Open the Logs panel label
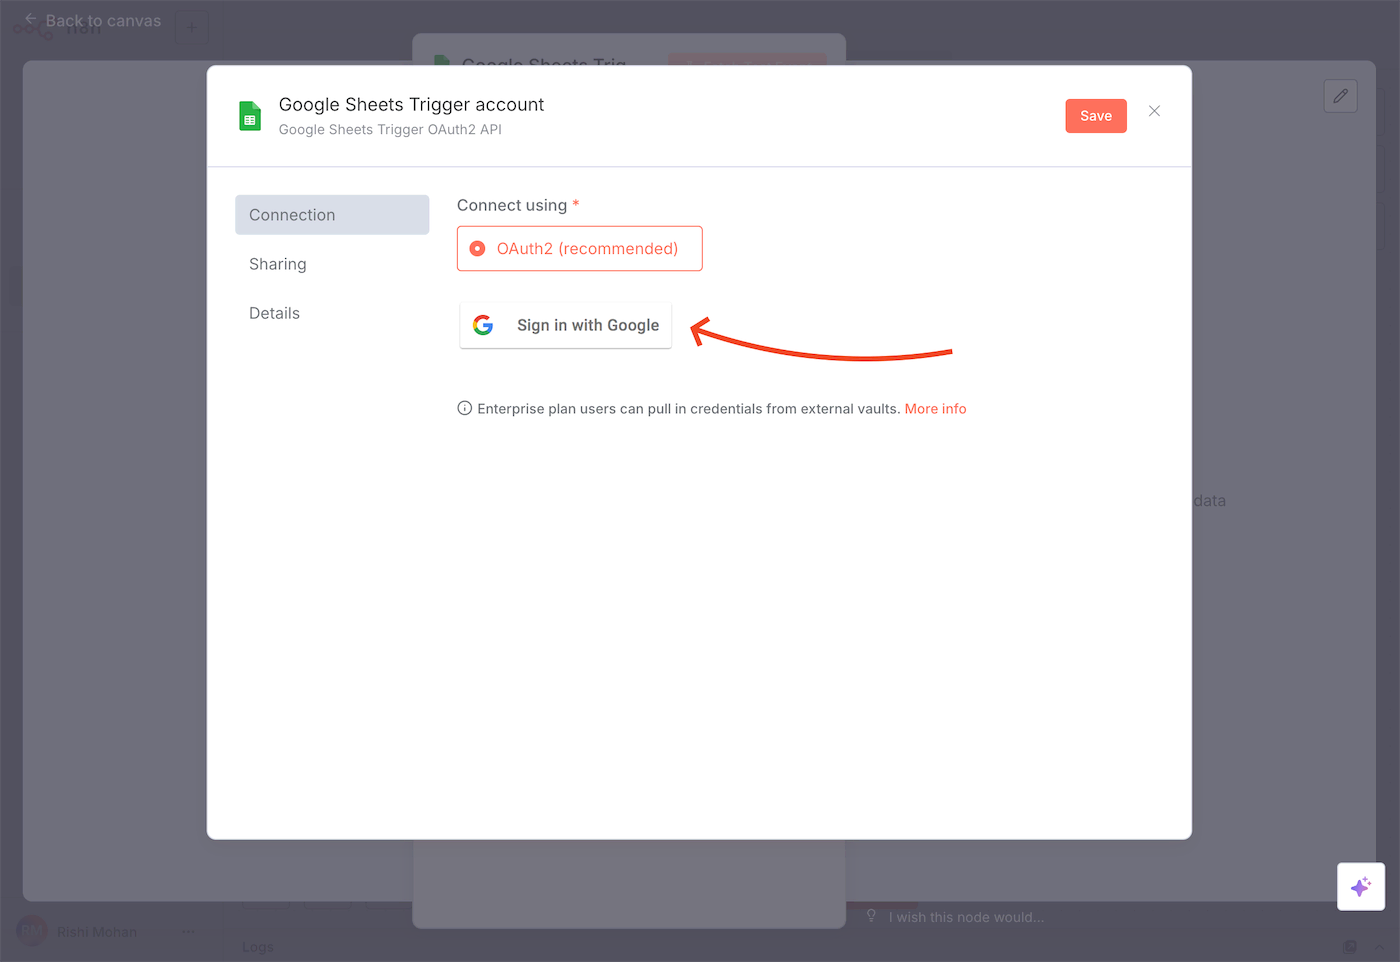Screen dimensions: 1400x962 pyautogui.click(x=257, y=947)
